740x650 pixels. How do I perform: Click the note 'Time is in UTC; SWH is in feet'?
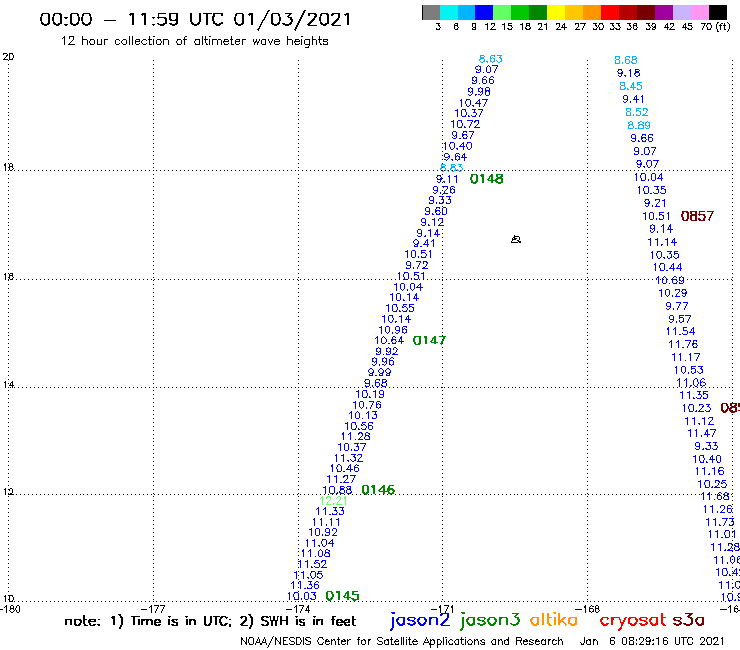(x=210, y=622)
